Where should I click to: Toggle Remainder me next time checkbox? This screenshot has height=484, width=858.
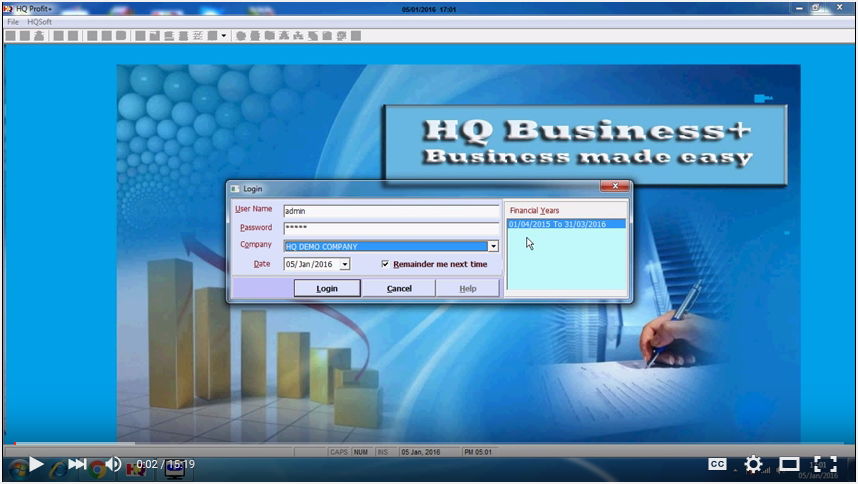[x=385, y=264]
